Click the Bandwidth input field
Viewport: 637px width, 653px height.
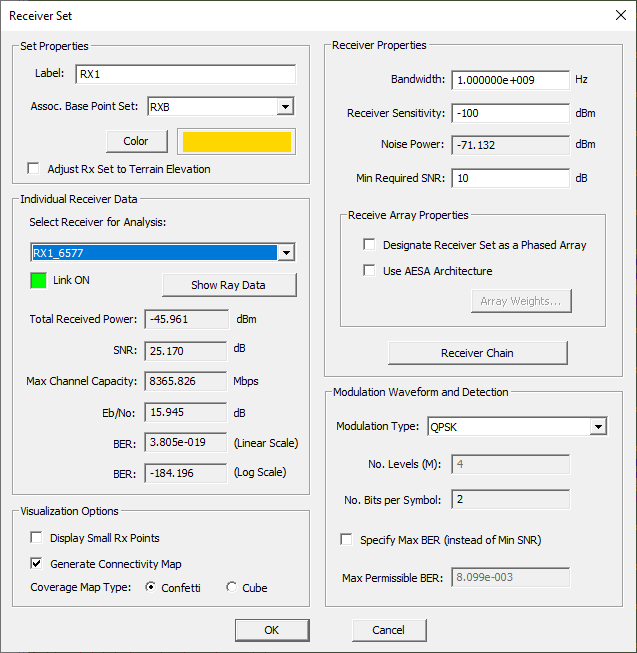[x=510, y=80]
